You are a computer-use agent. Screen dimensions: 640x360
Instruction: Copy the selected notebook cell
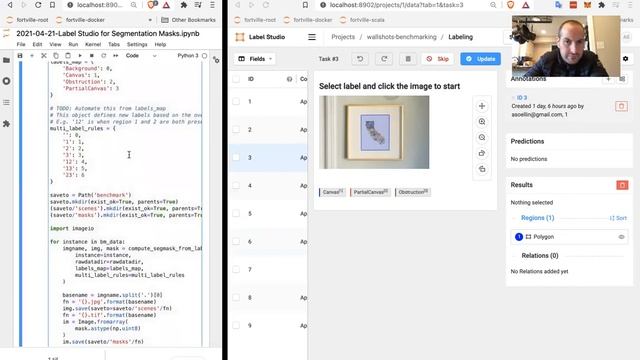click(x=56, y=56)
